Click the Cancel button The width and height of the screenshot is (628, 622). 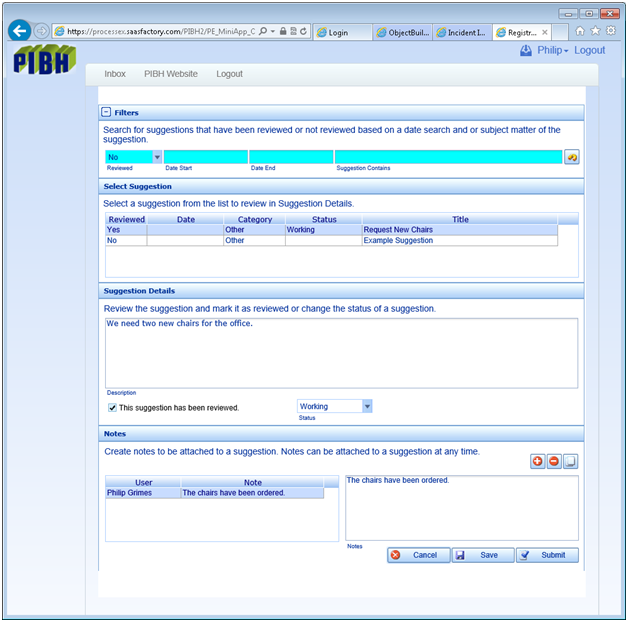(x=419, y=555)
